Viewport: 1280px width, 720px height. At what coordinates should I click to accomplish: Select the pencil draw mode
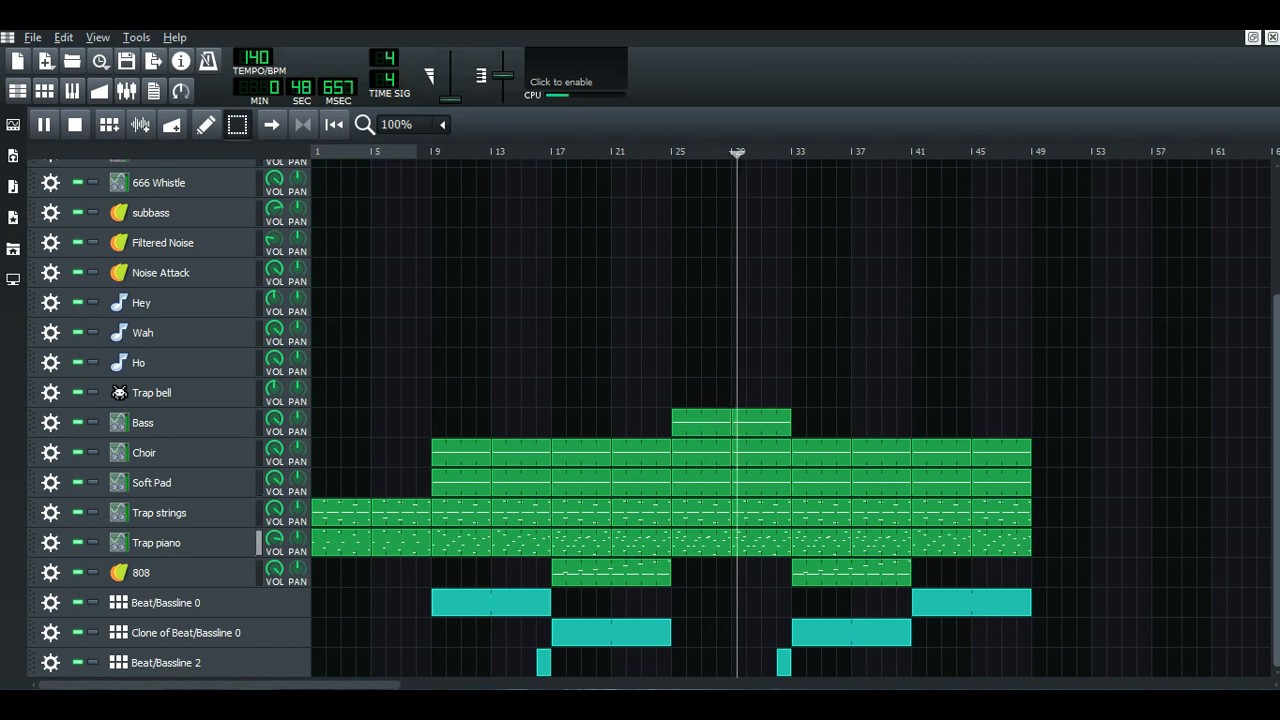[x=206, y=125]
